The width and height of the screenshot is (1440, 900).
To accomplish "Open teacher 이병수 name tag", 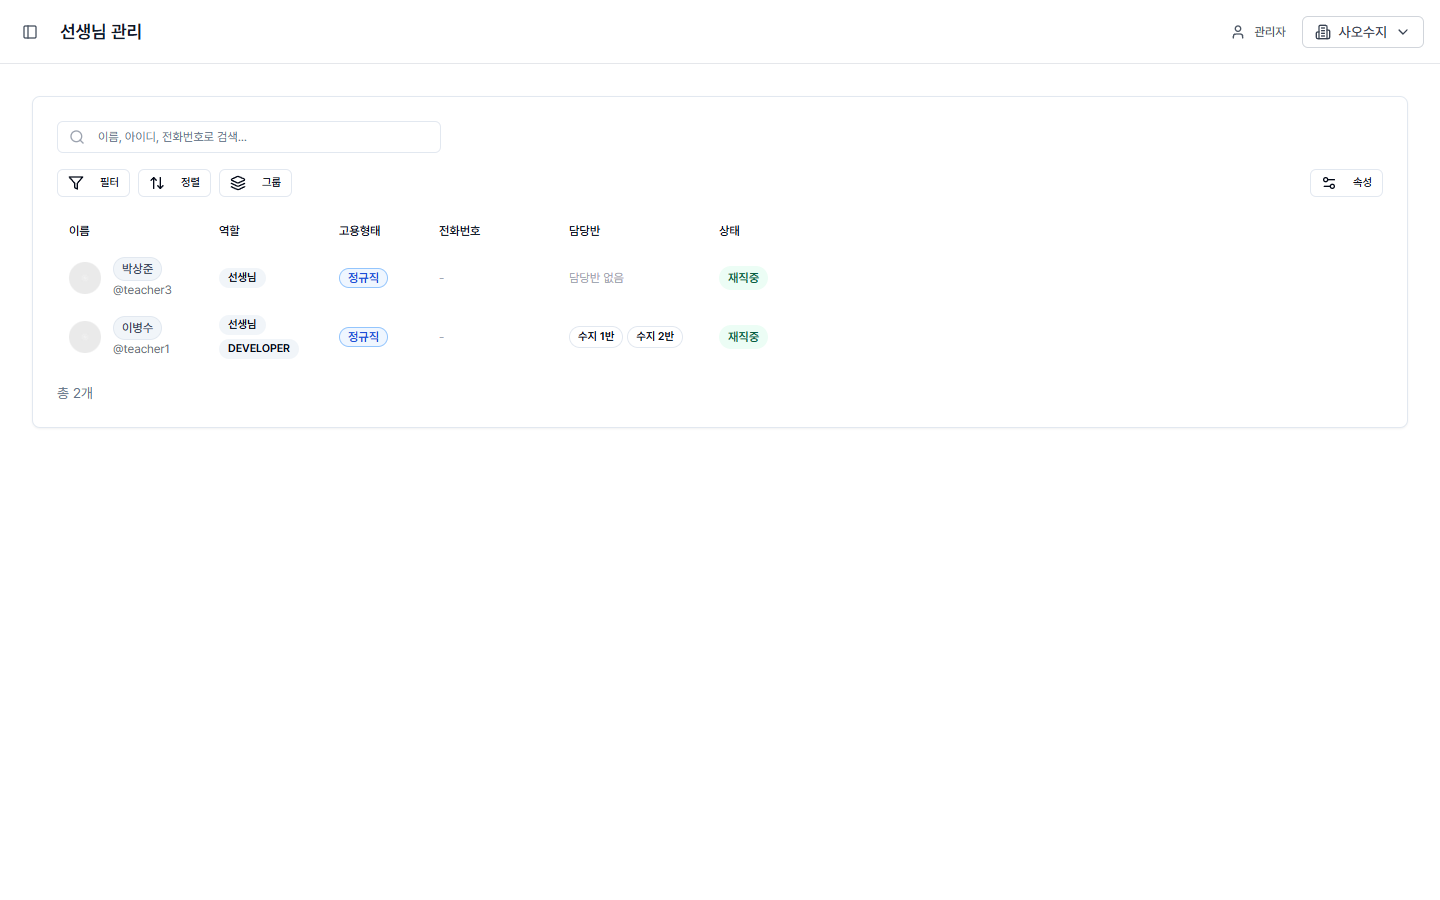I will [x=137, y=328].
